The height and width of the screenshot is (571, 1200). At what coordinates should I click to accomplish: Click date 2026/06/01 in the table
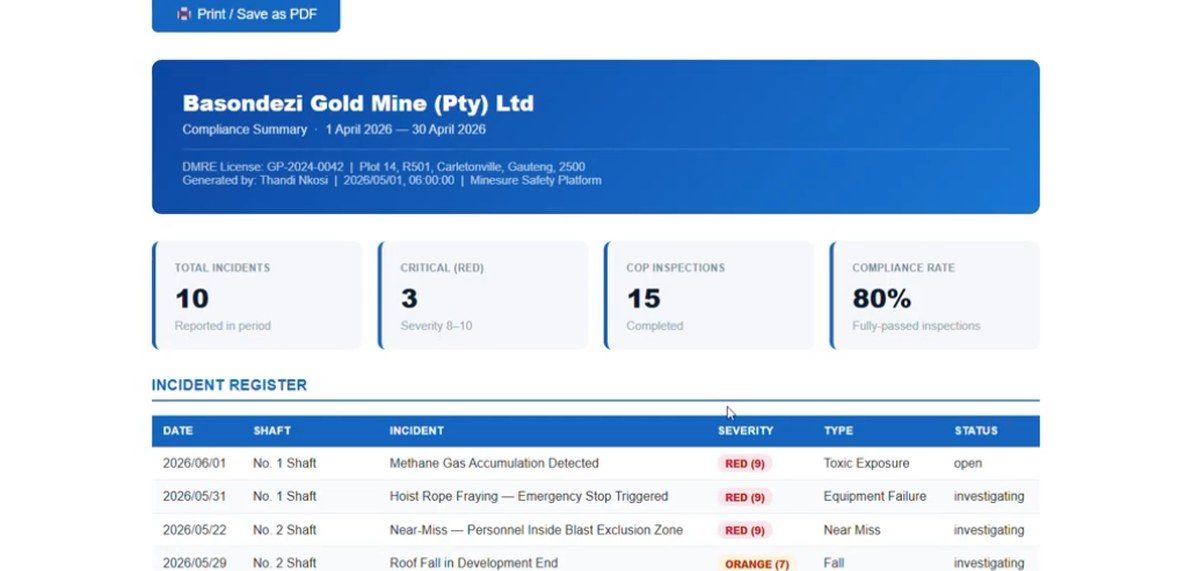195,464
